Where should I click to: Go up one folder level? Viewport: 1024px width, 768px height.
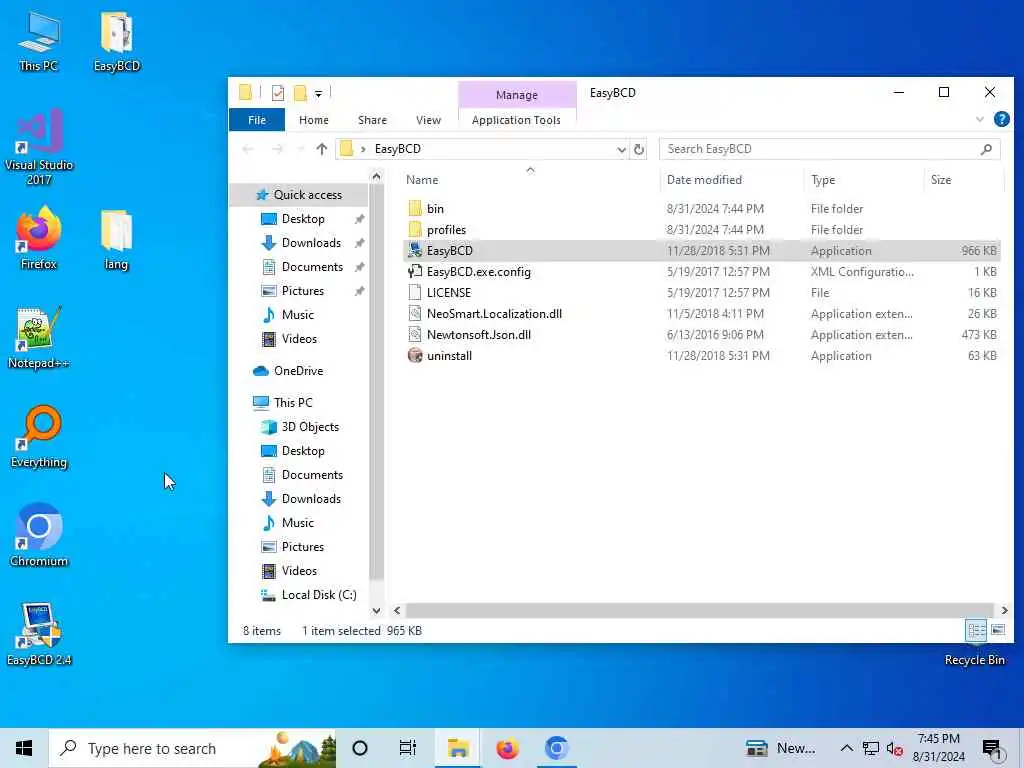[321, 149]
